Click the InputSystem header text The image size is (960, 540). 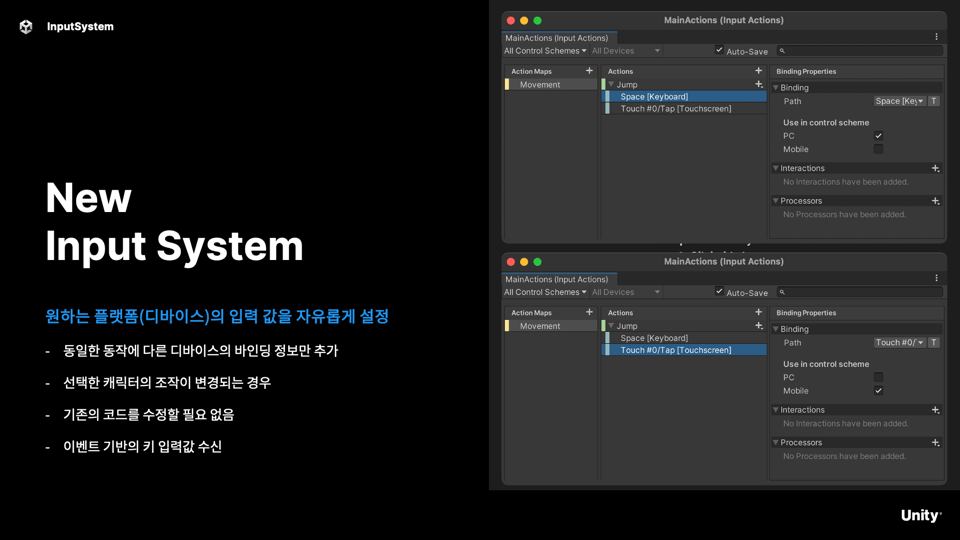click(x=80, y=26)
